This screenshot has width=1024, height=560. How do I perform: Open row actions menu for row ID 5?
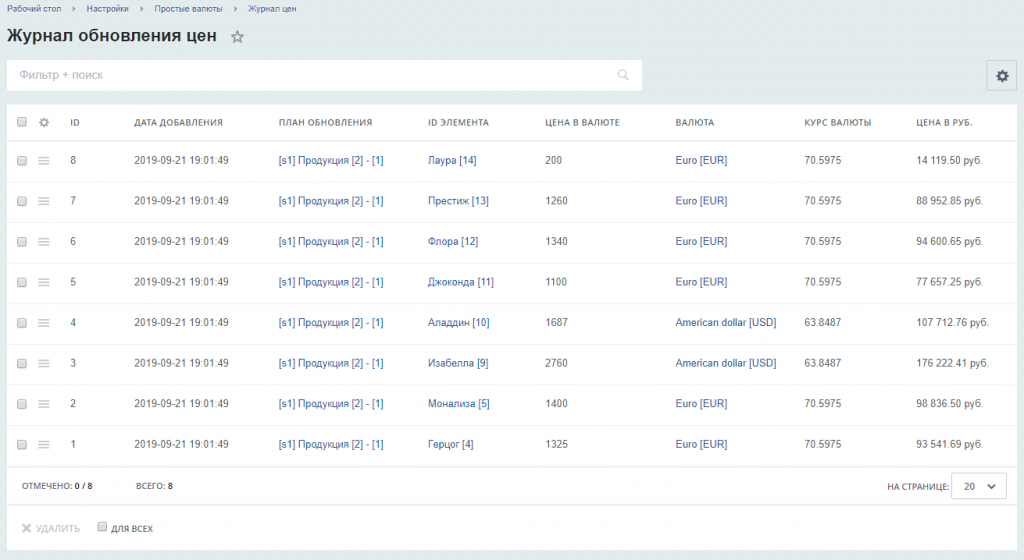pos(44,282)
